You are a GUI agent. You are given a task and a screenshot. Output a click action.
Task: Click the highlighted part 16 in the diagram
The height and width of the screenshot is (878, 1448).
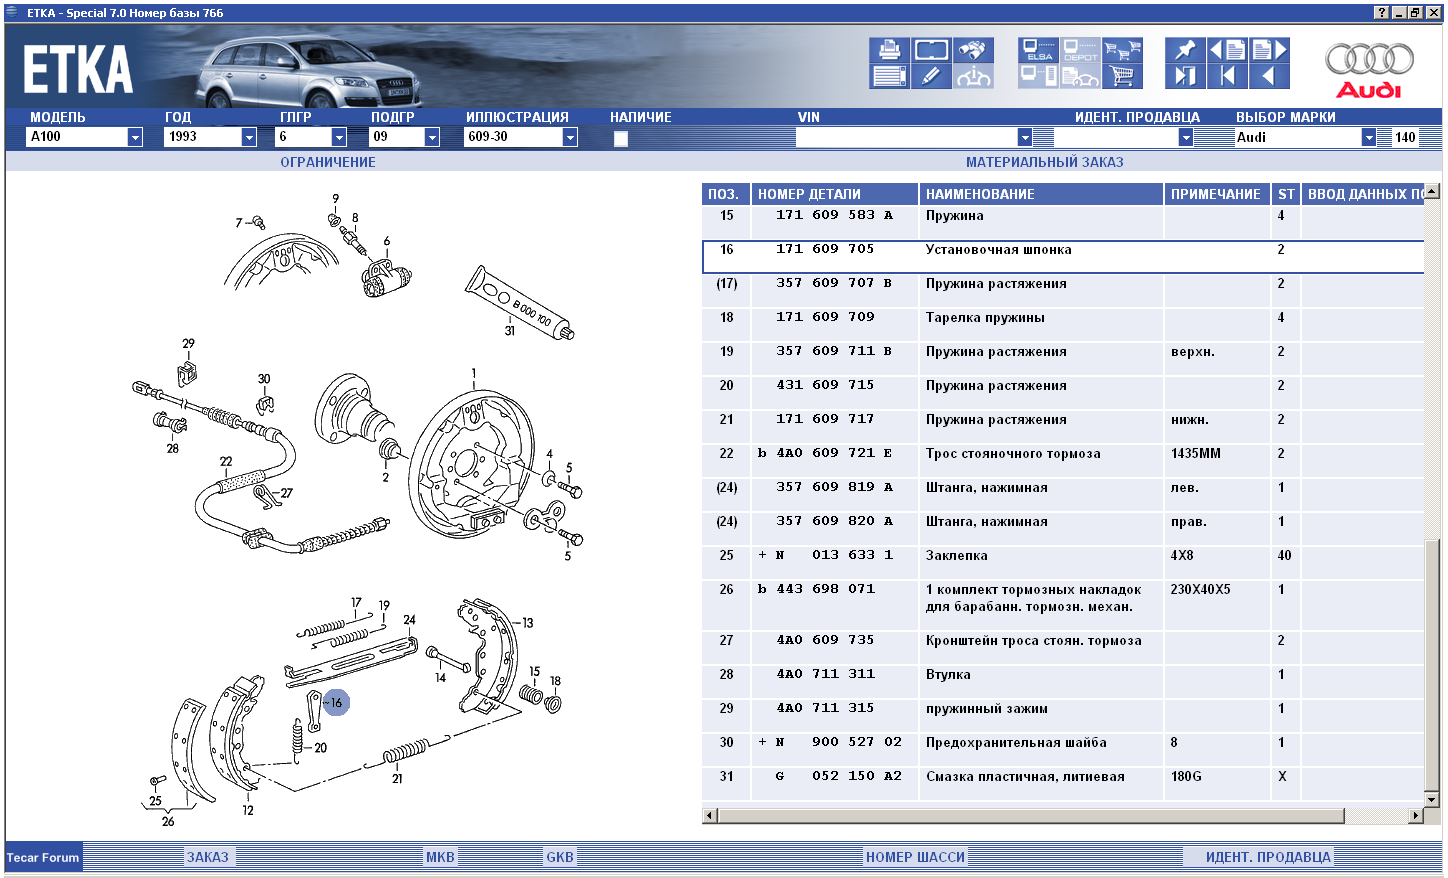pos(336,703)
